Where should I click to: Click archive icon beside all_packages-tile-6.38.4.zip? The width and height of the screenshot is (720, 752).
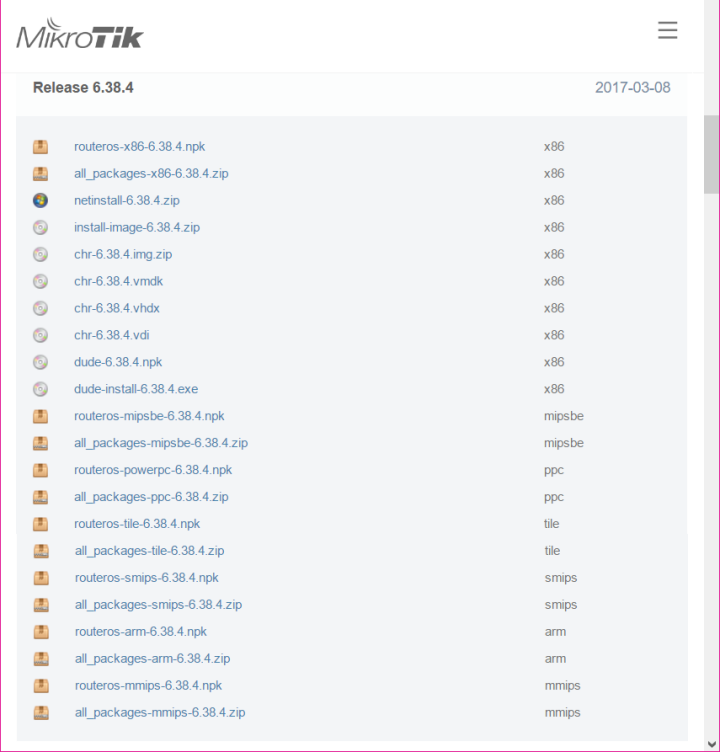click(41, 551)
